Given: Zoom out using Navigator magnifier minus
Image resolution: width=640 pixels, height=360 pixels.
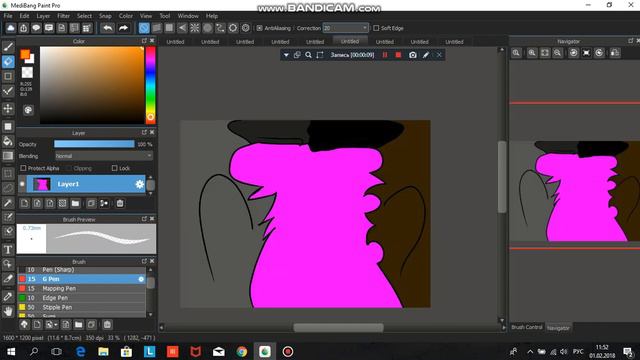Looking at the screenshot, I should [558, 53].
